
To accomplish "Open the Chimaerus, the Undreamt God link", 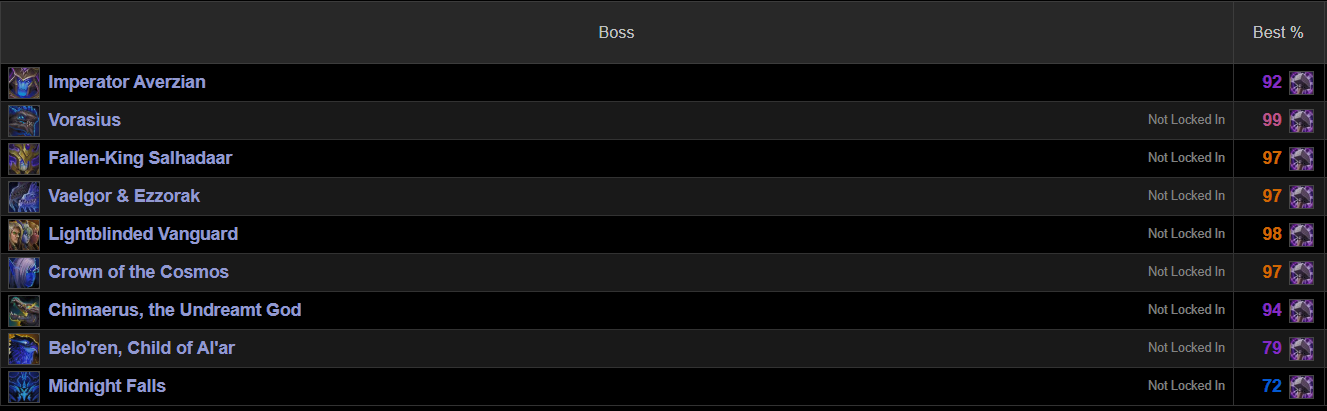I will click(175, 310).
